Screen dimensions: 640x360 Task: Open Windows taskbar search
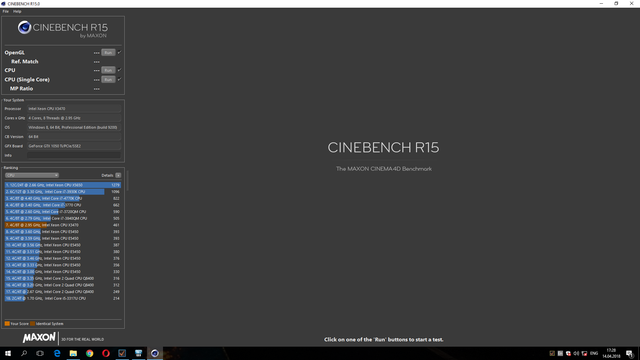pyautogui.click(x=24, y=353)
